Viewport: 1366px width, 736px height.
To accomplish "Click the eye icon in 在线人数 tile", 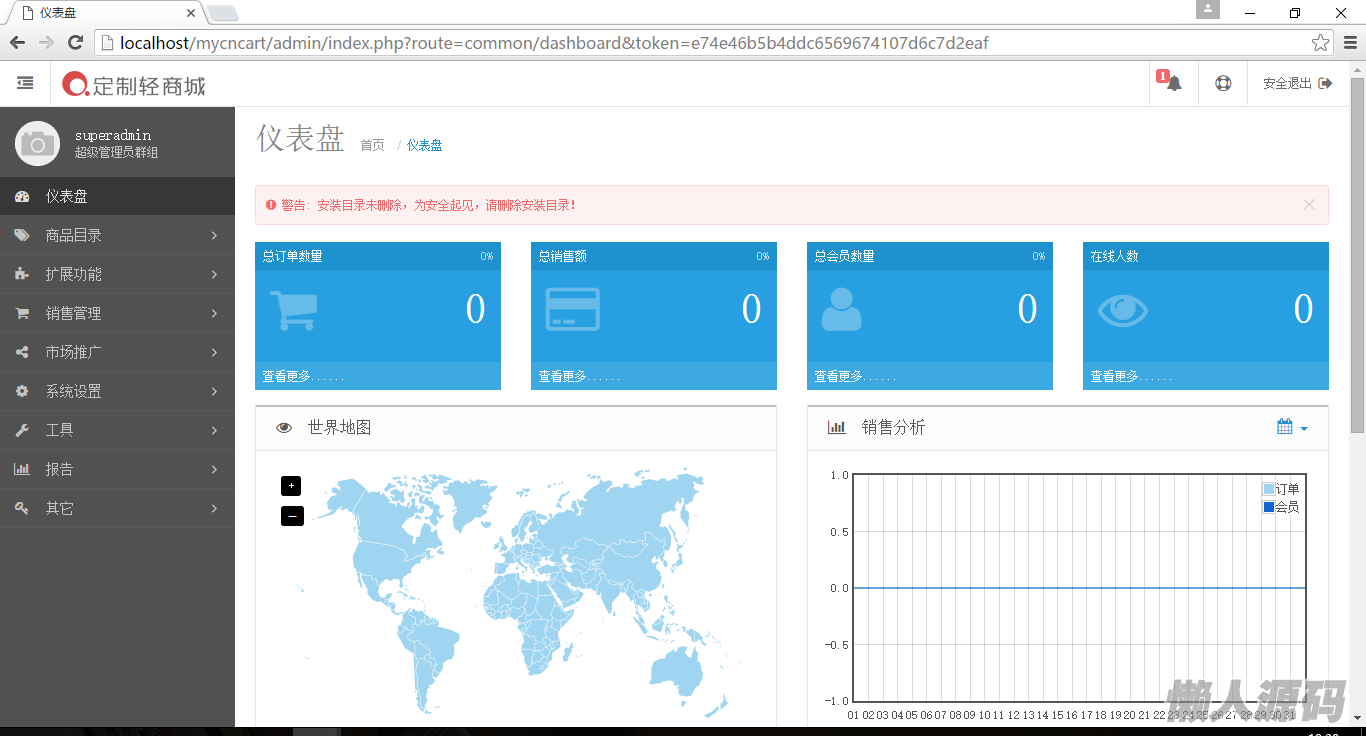I will click(x=1122, y=310).
